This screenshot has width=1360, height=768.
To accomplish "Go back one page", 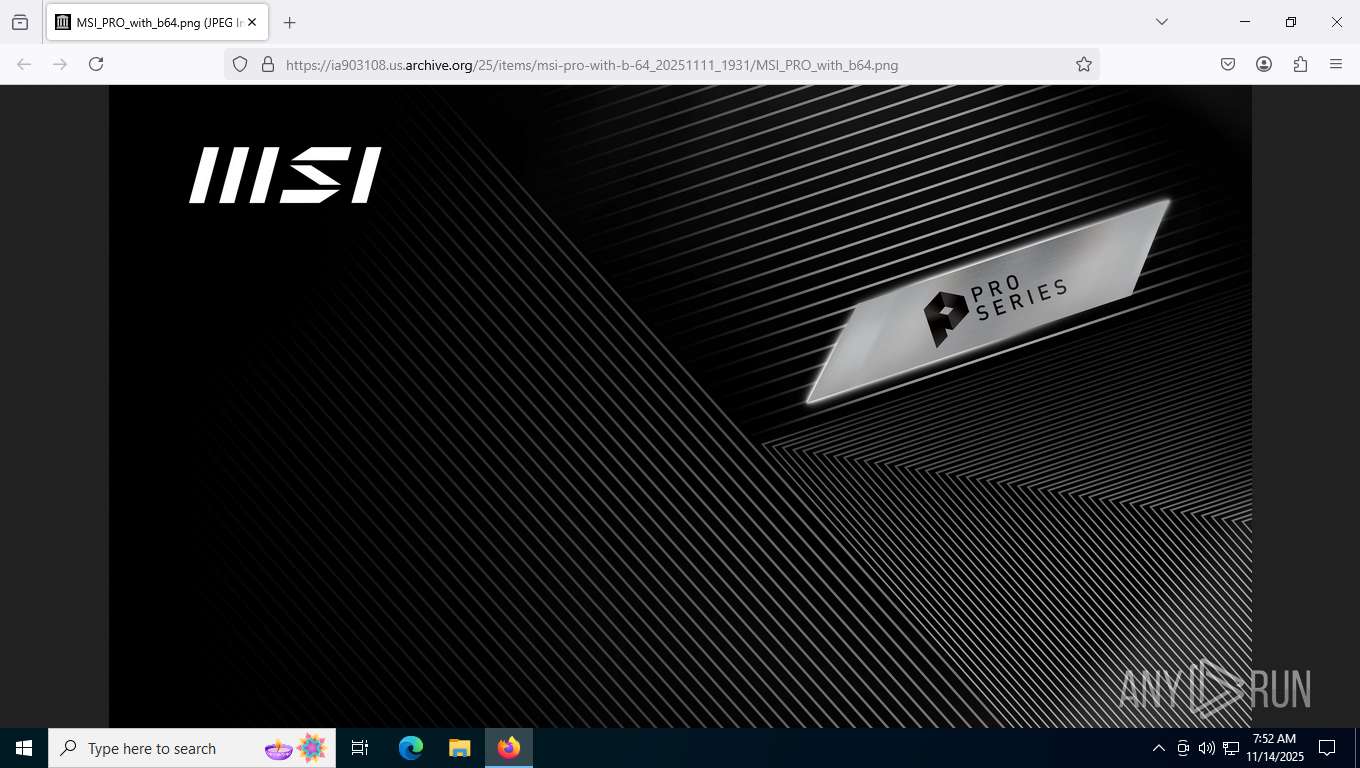I will click(24, 64).
